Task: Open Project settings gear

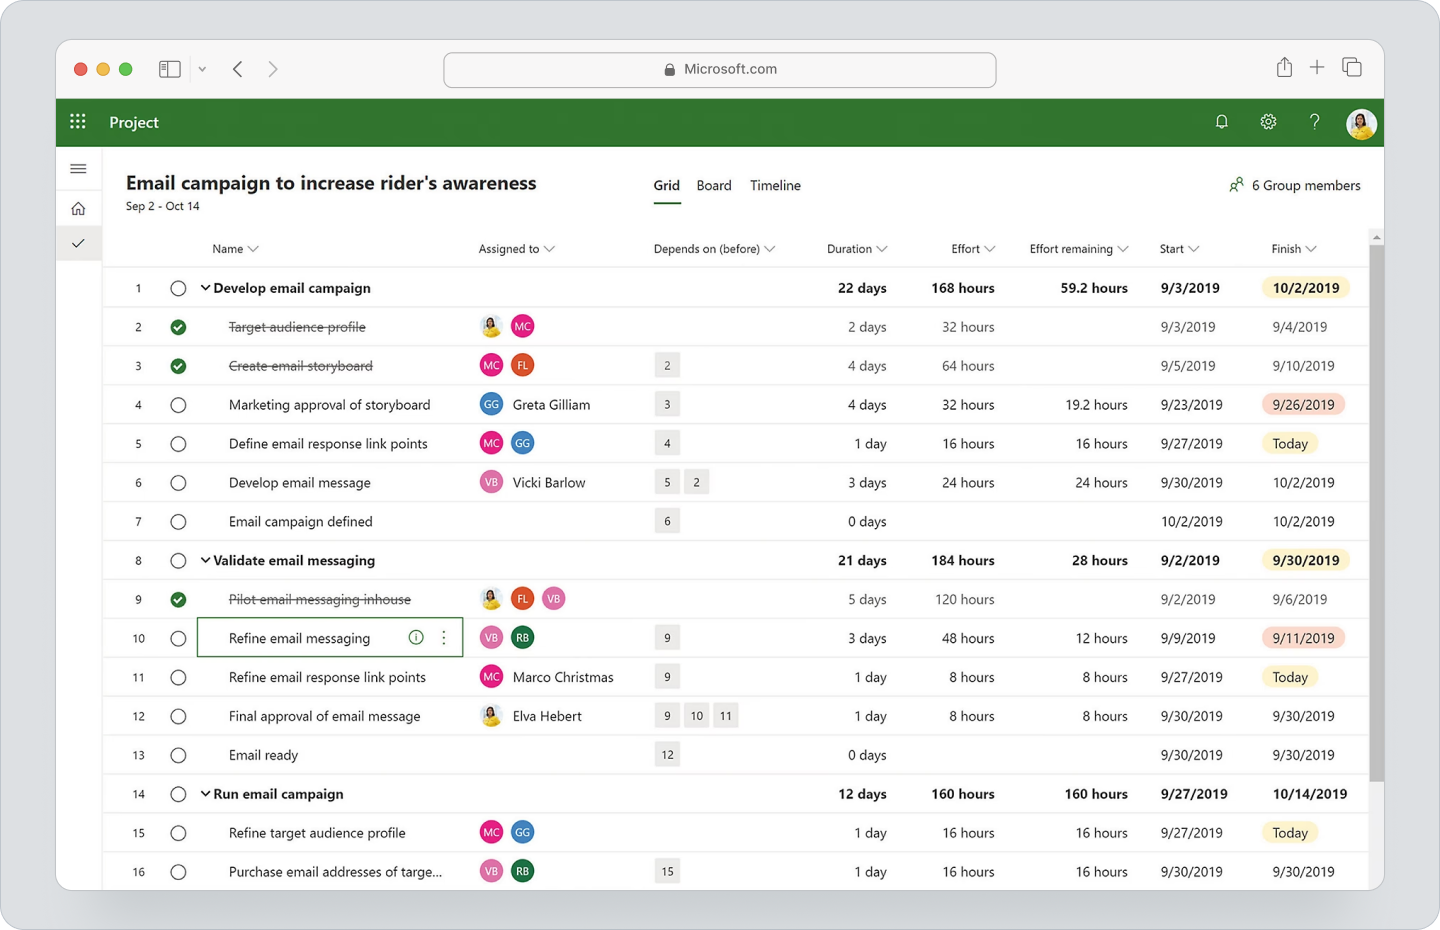Action: (1268, 121)
